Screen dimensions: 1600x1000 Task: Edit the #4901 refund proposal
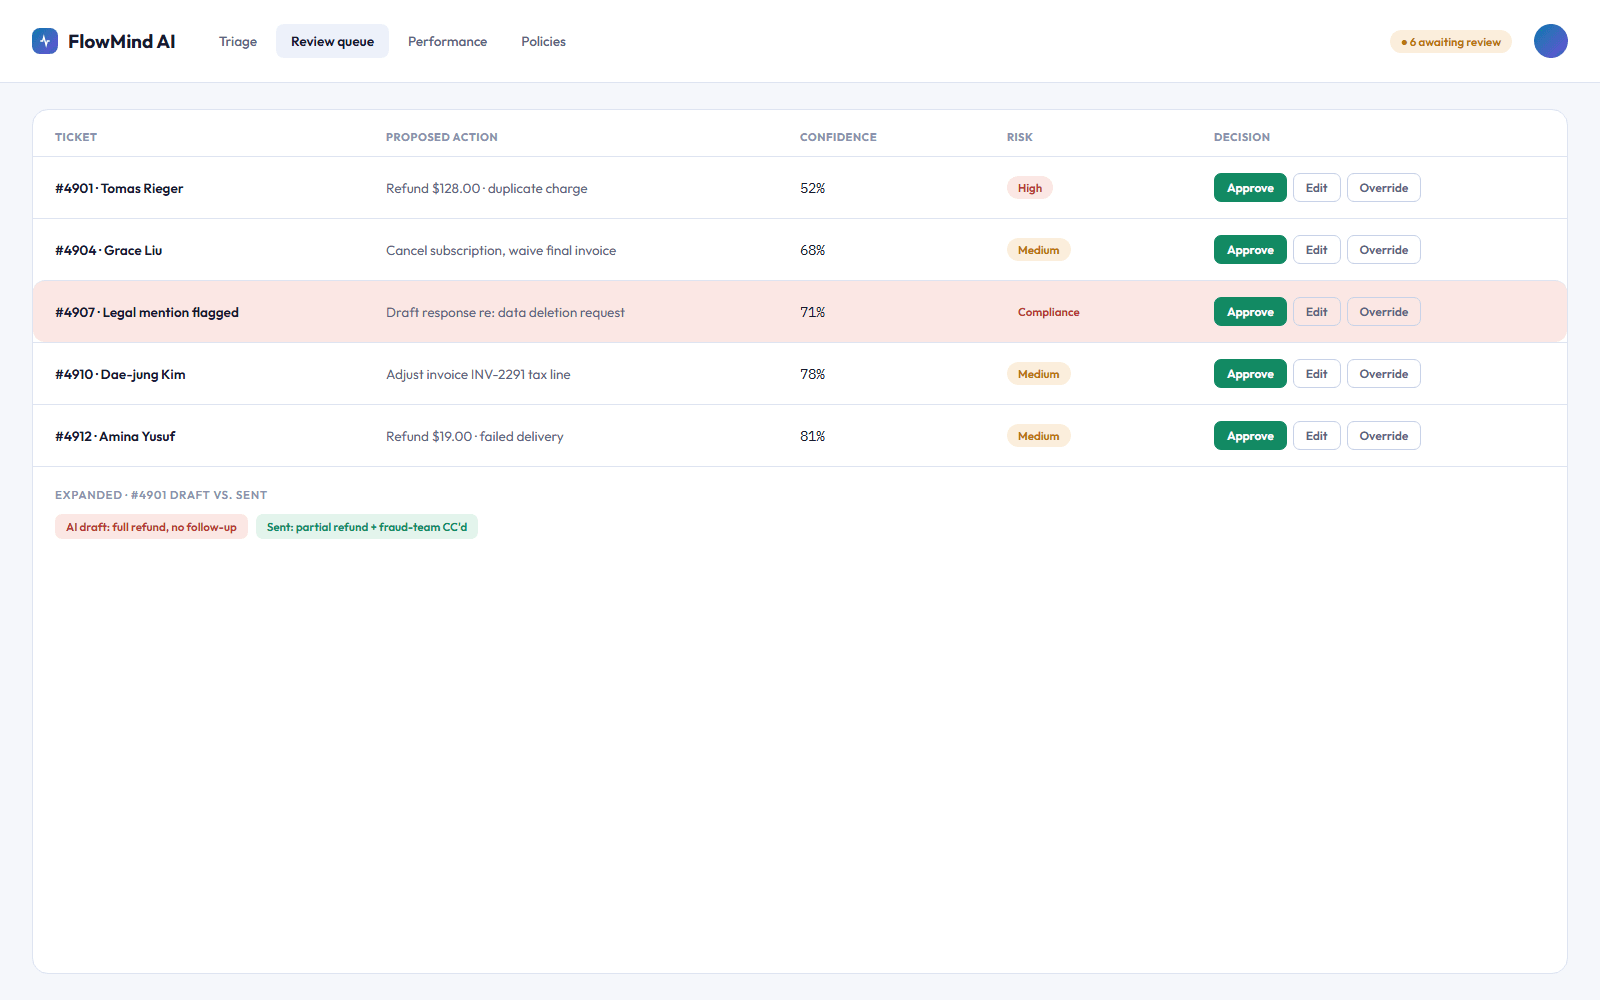pos(1316,188)
